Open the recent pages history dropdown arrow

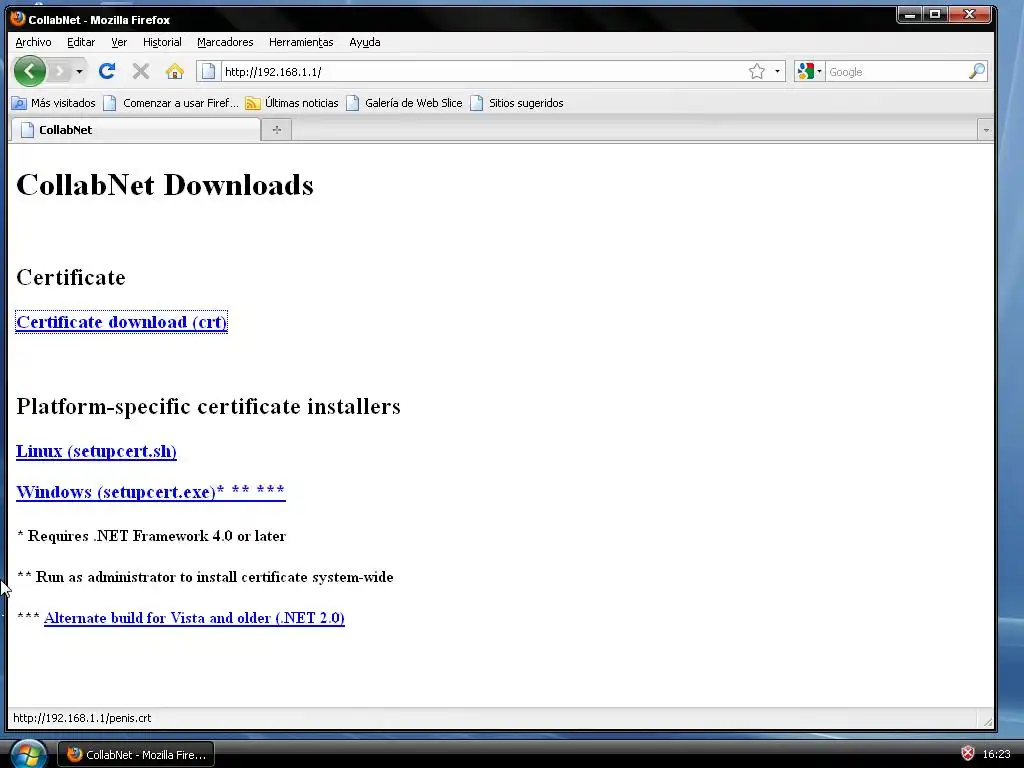[x=79, y=71]
